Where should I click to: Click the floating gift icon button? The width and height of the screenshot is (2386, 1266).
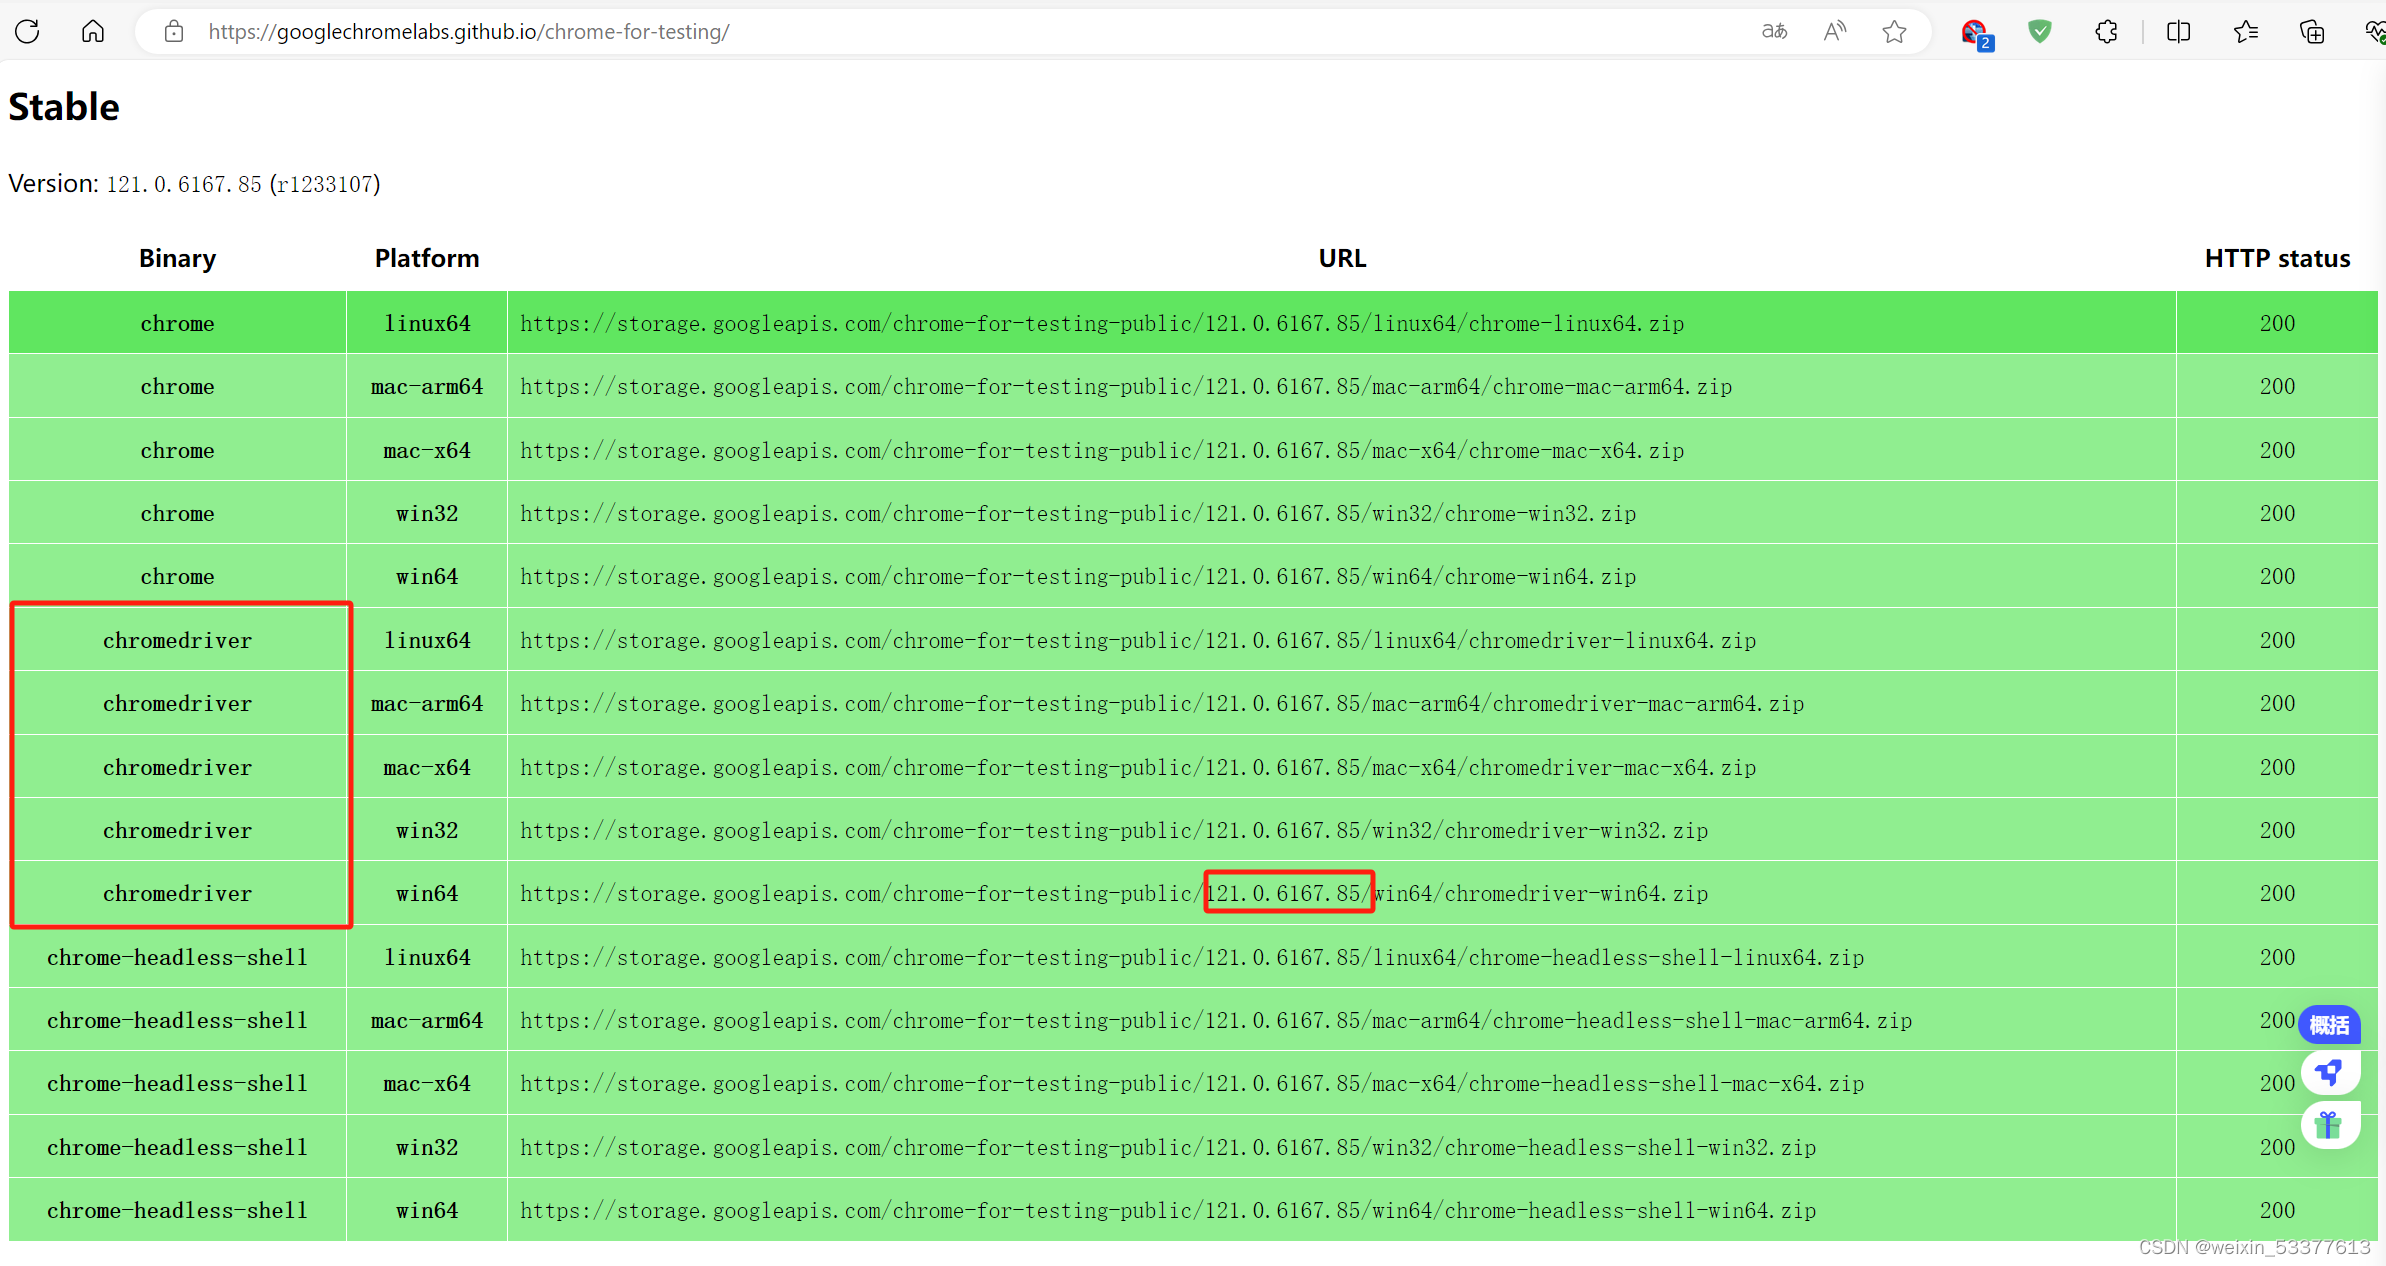[x=2329, y=1125]
